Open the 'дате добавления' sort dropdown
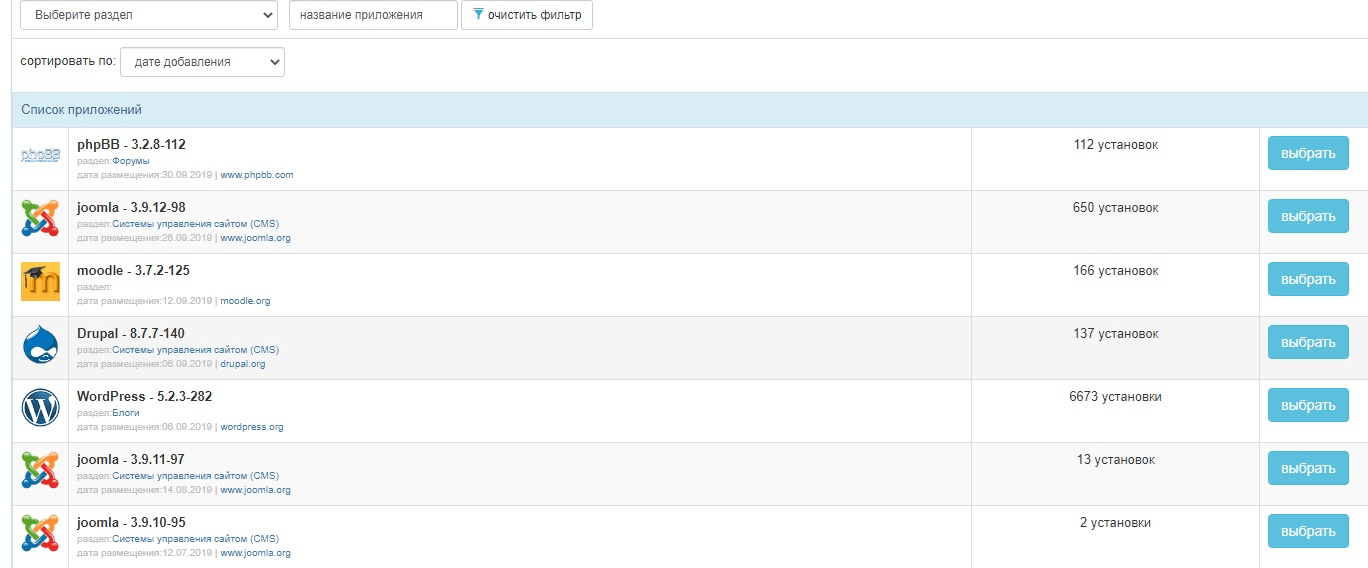The width and height of the screenshot is (1368, 568). coord(202,62)
